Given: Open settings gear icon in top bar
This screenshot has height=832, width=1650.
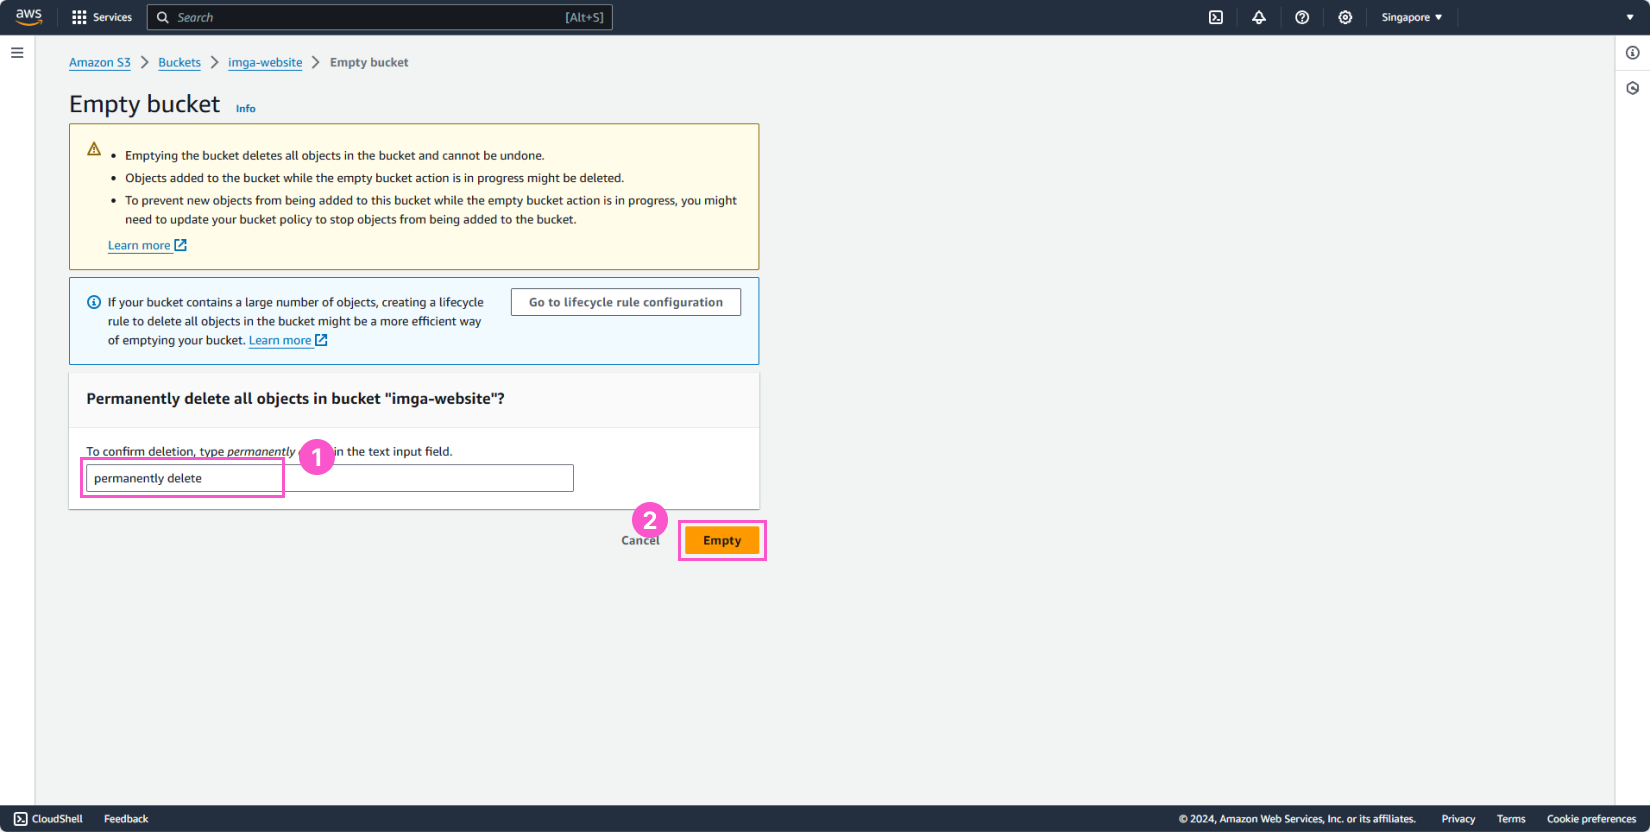Looking at the screenshot, I should pos(1345,17).
